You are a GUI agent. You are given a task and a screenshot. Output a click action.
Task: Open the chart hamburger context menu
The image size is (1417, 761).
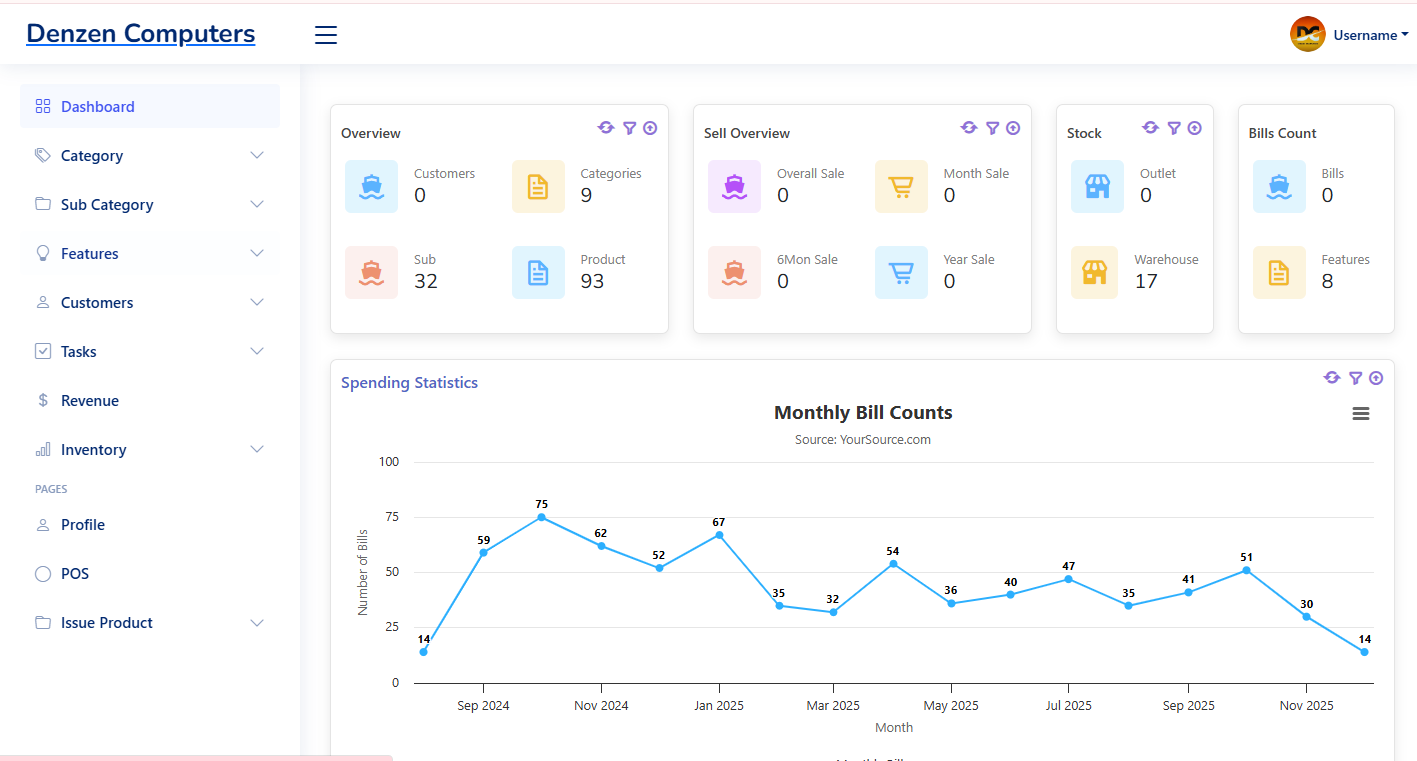1360,414
